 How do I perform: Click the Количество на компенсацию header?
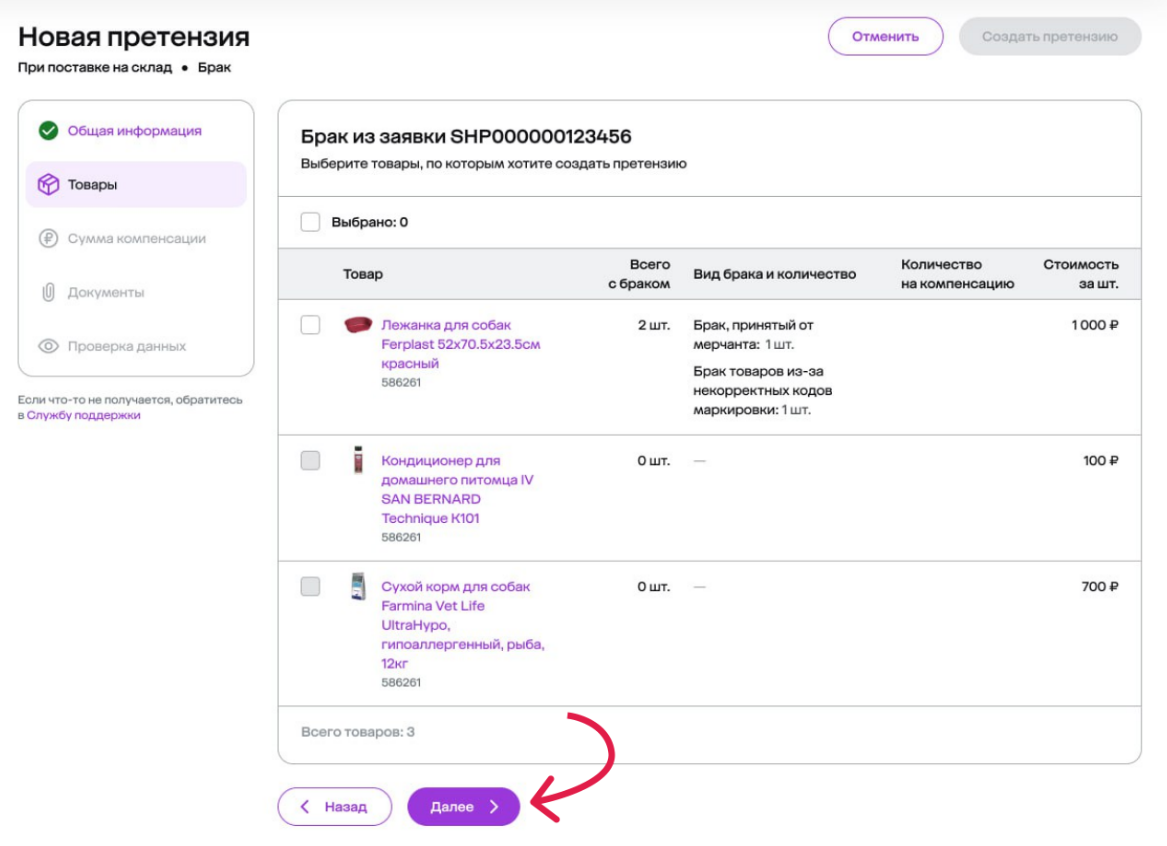click(x=957, y=274)
